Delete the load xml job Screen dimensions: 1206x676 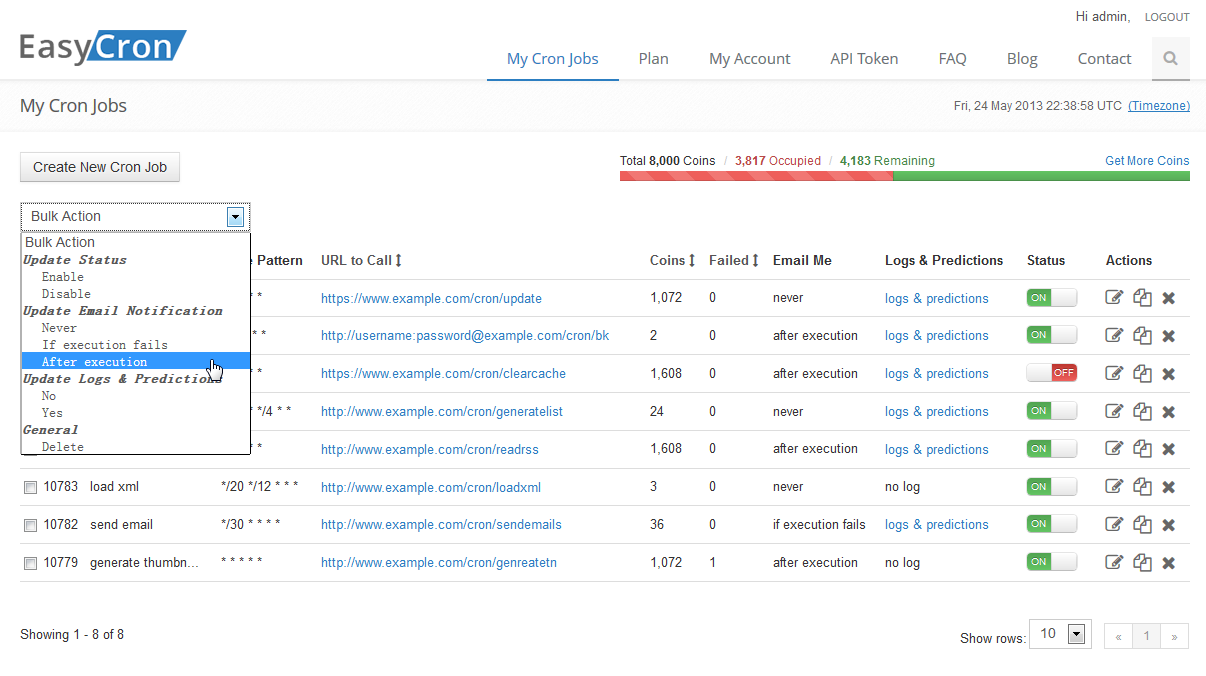(1168, 487)
